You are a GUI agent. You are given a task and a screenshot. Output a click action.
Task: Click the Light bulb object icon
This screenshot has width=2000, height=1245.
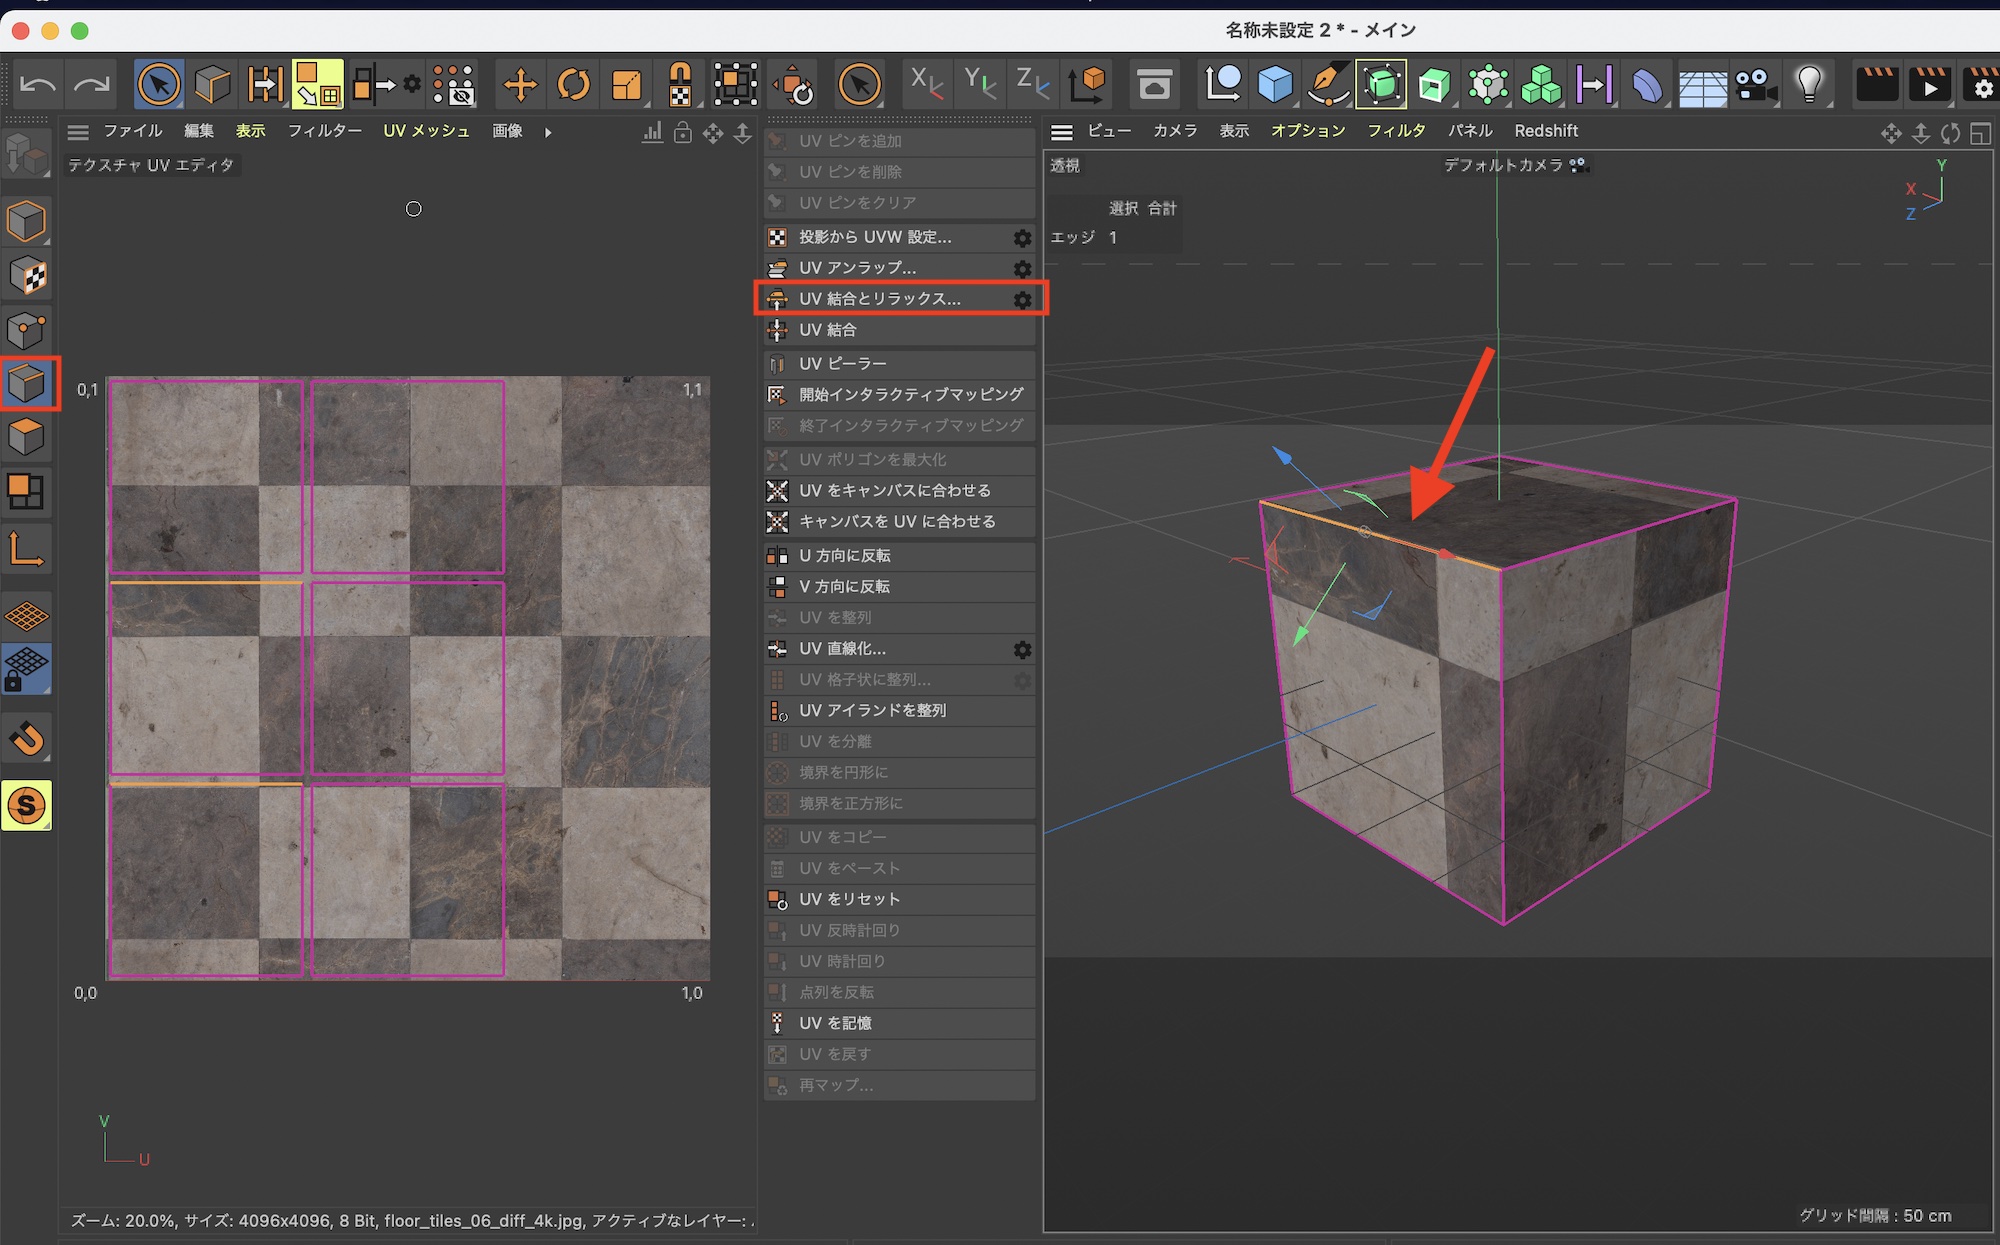tap(1809, 85)
